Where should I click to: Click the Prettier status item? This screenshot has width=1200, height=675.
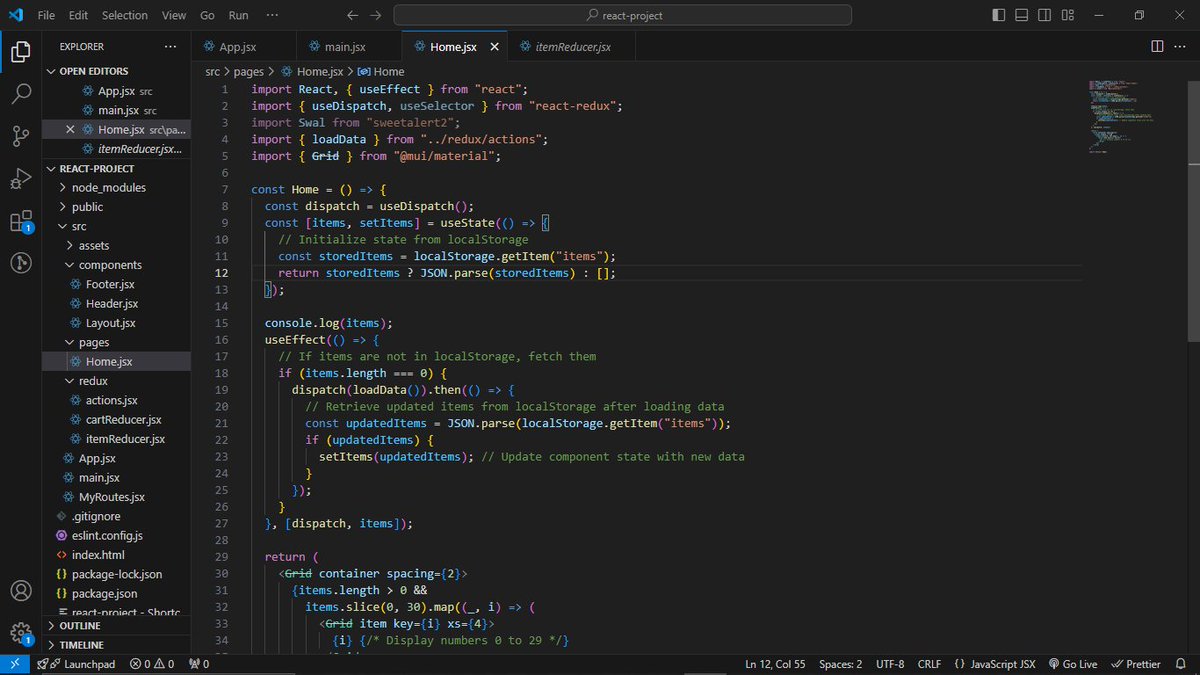coord(1136,664)
